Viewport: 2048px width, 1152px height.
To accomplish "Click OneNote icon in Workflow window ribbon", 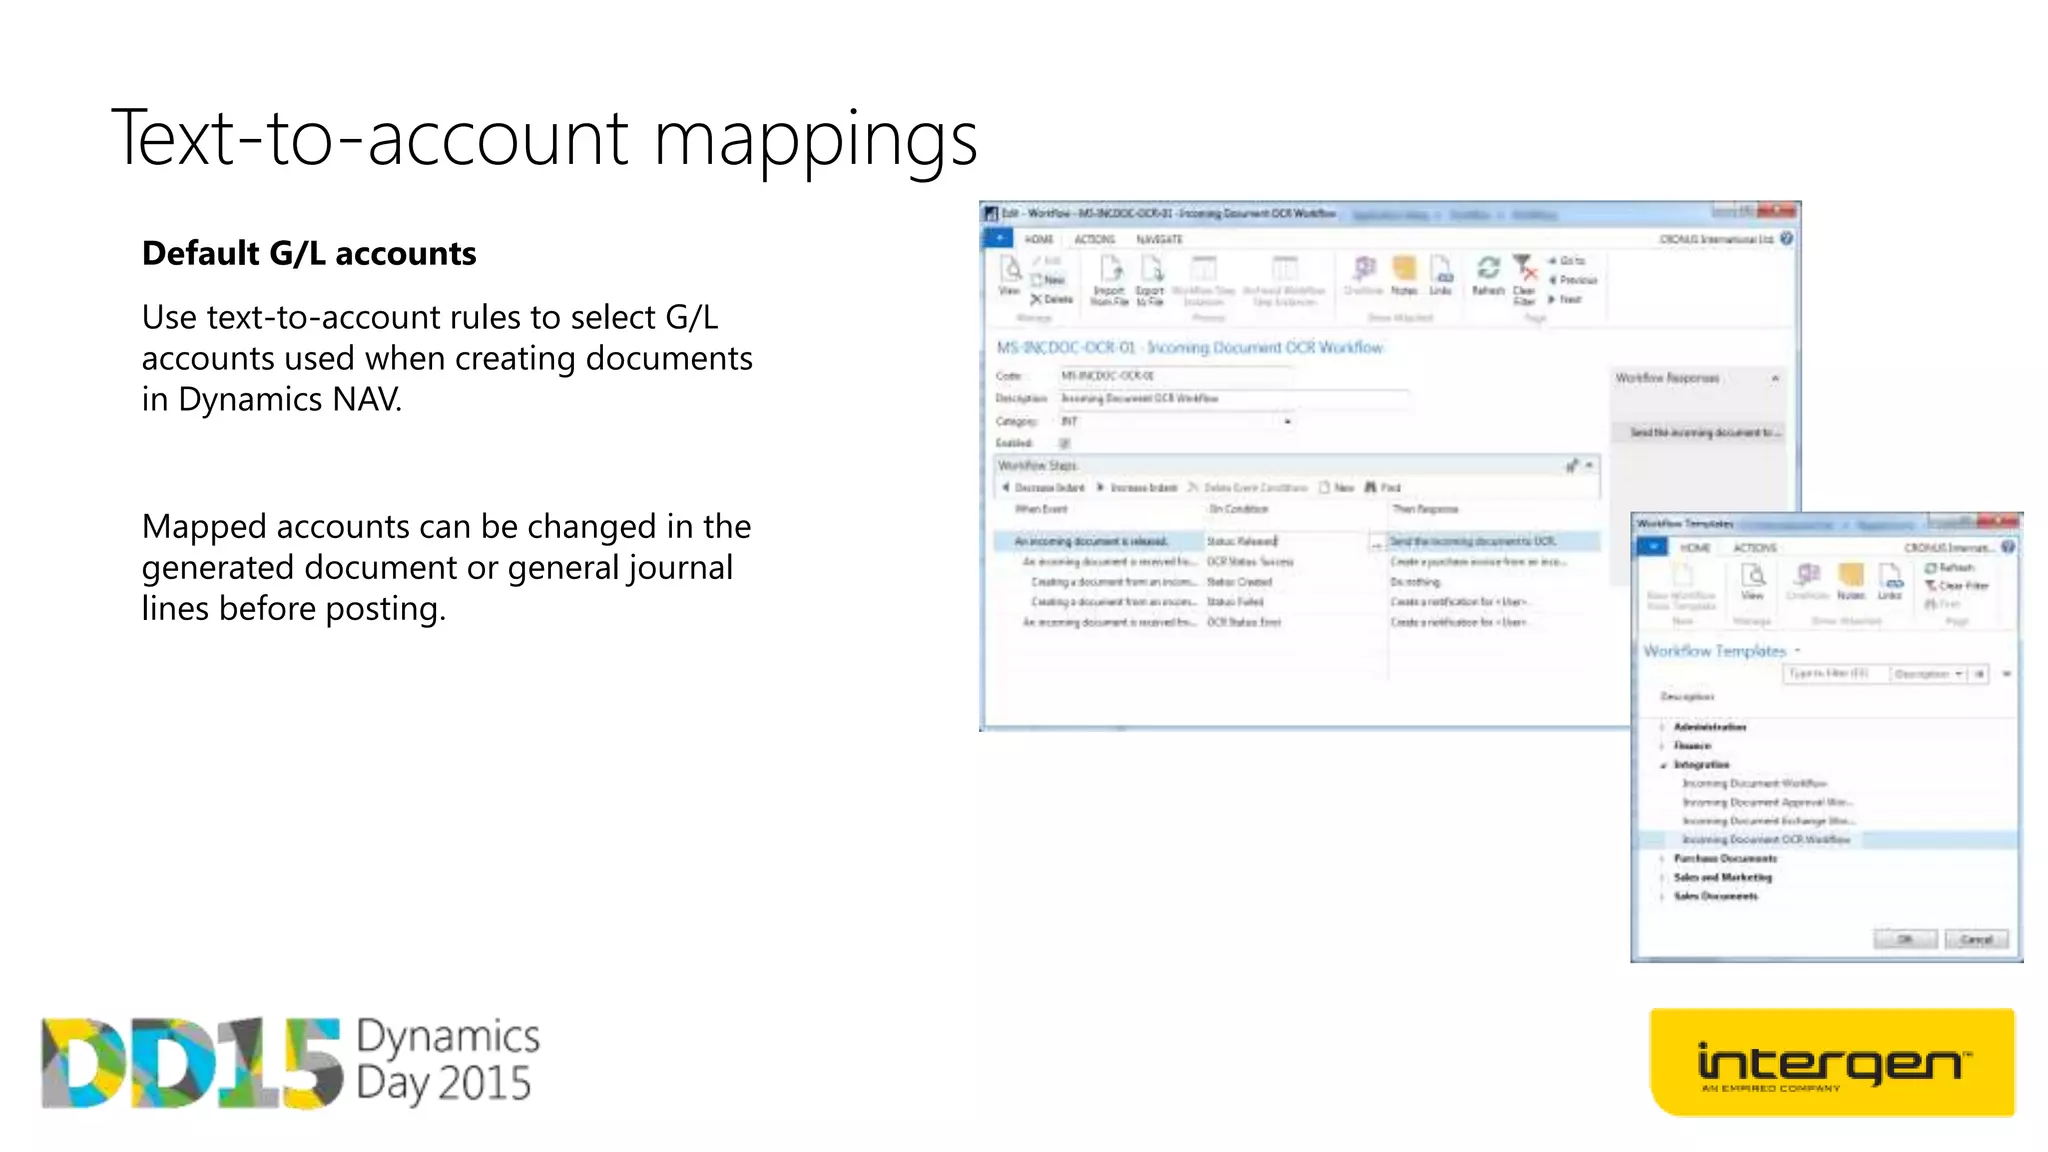I will [1364, 276].
